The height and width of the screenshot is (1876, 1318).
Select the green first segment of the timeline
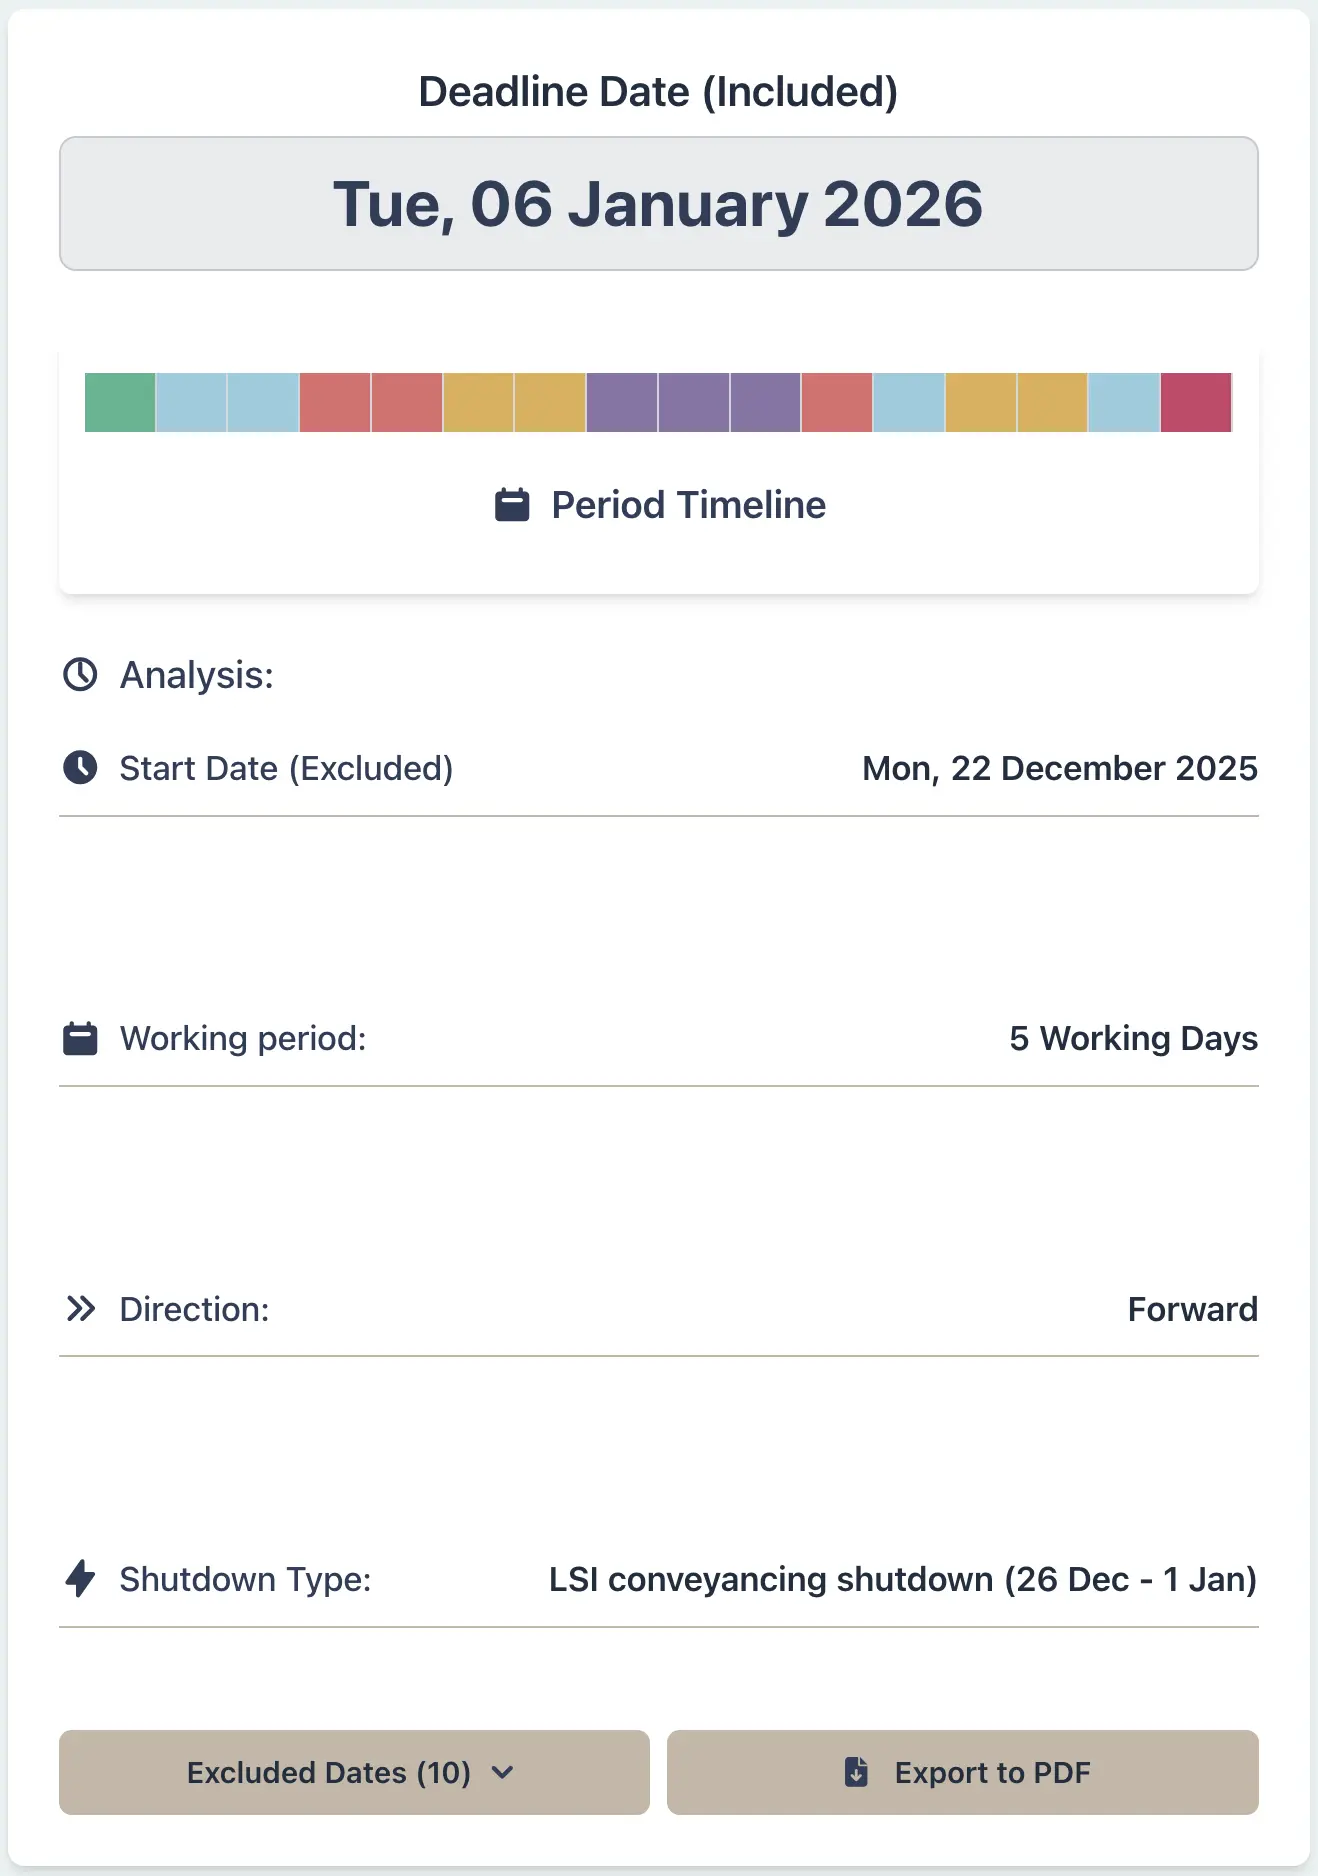click(x=120, y=402)
